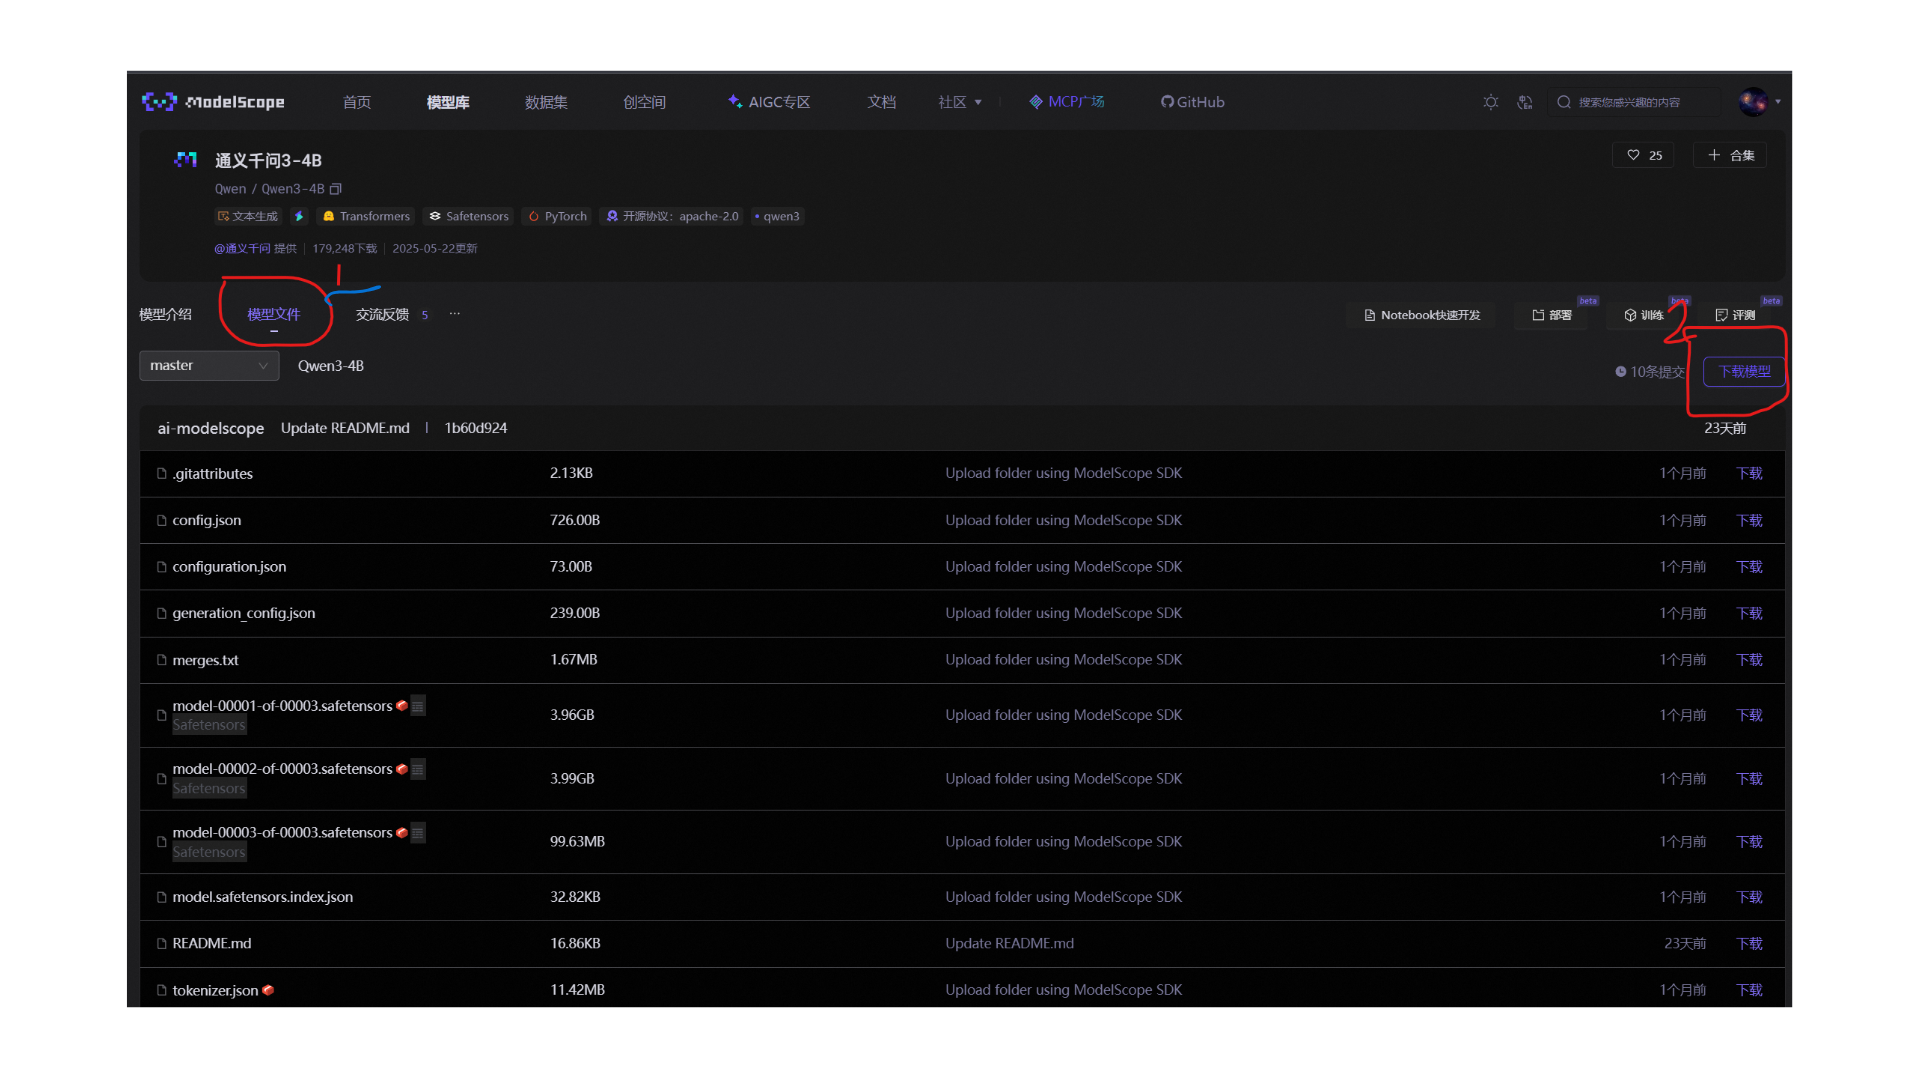Switch to the 交流反馈 tab

click(382, 314)
